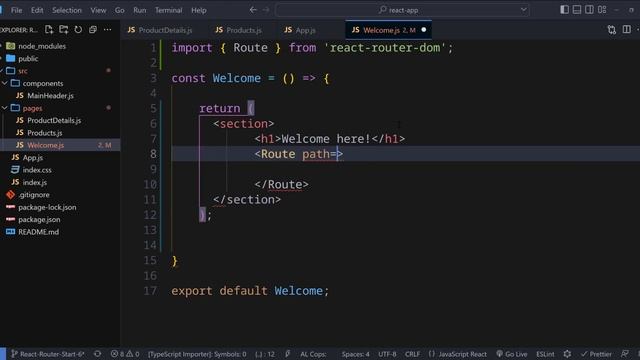This screenshot has width=640, height=360.
Task: Click the CRLF end-of-line selector
Action: point(412,354)
